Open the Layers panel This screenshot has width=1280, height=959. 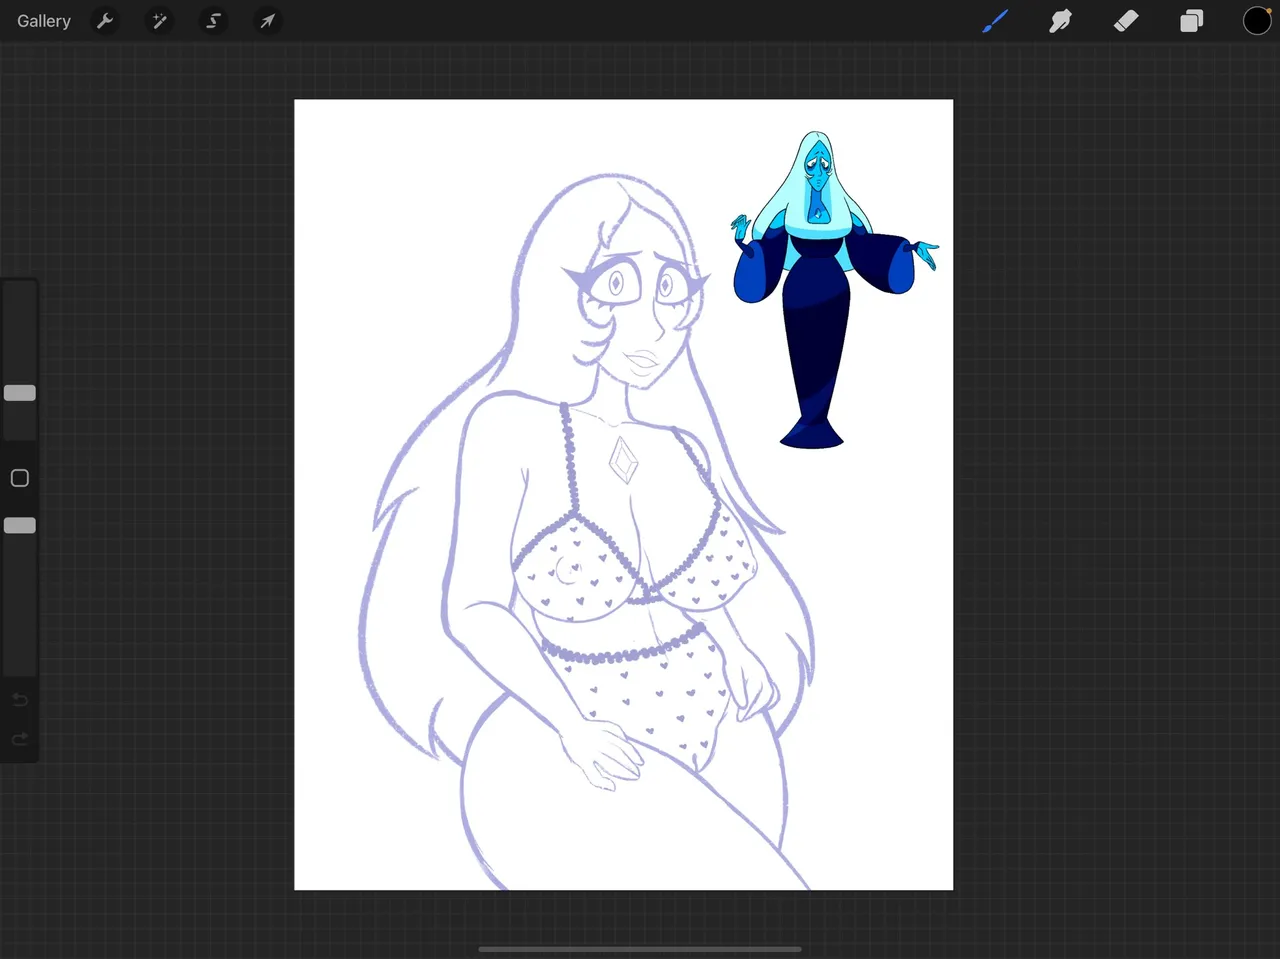tap(1191, 21)
